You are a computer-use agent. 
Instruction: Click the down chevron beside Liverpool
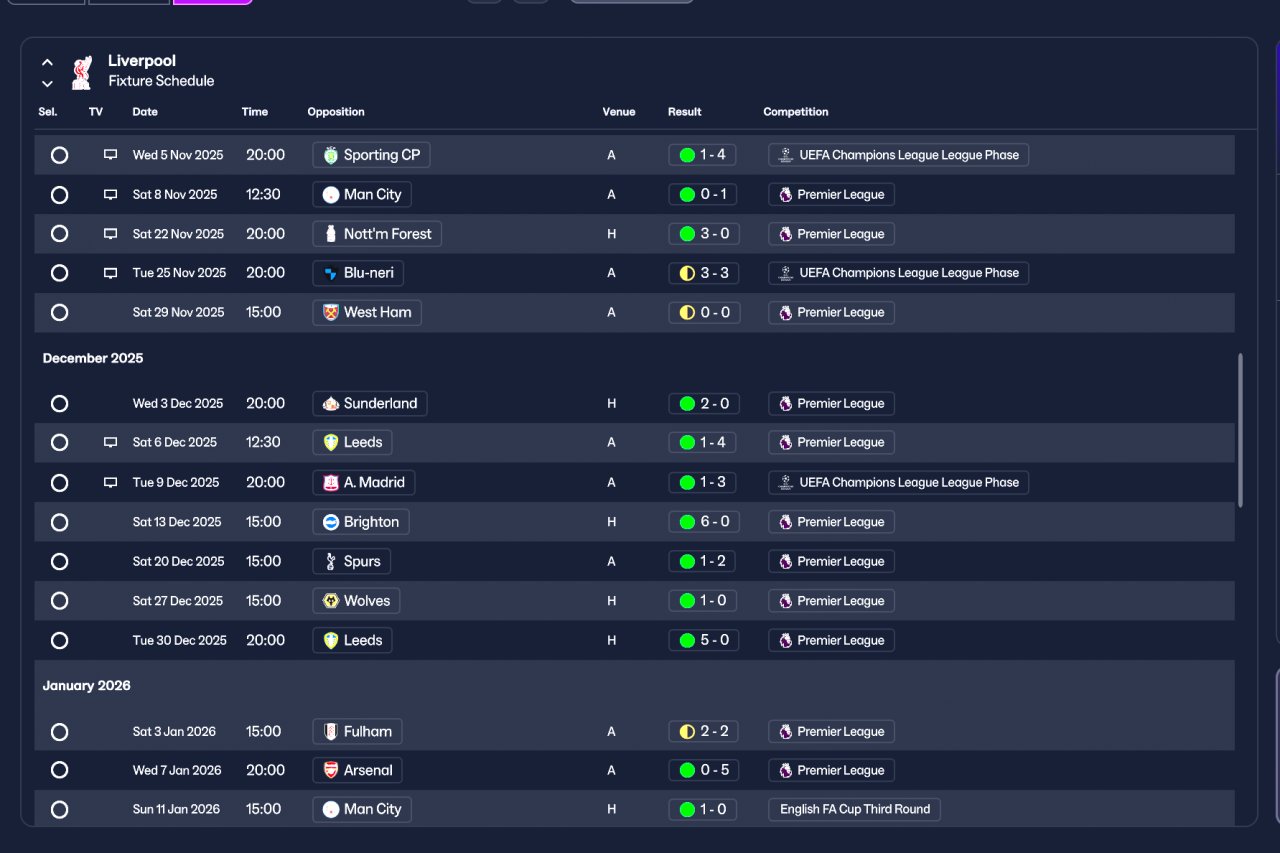[x=47, y=83]
